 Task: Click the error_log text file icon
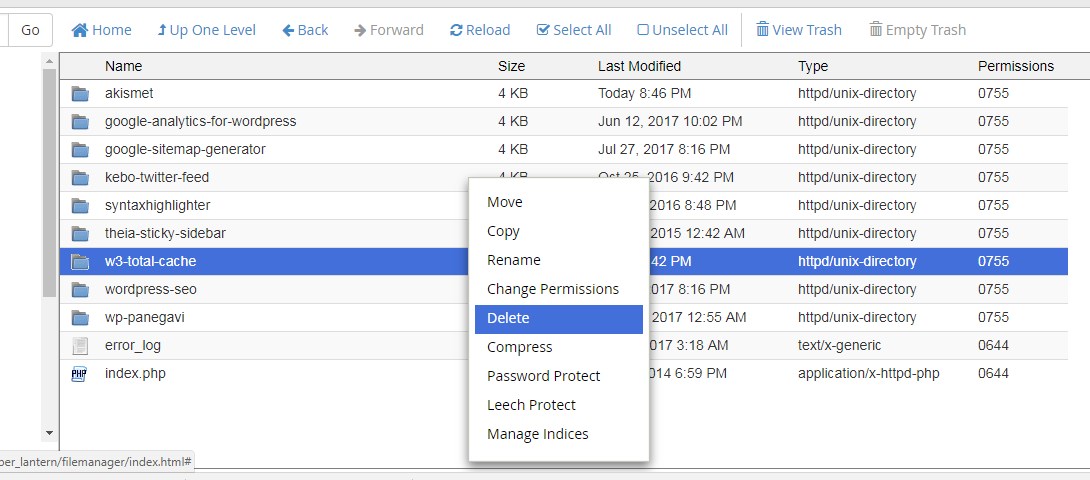click(x=80, y=346)
